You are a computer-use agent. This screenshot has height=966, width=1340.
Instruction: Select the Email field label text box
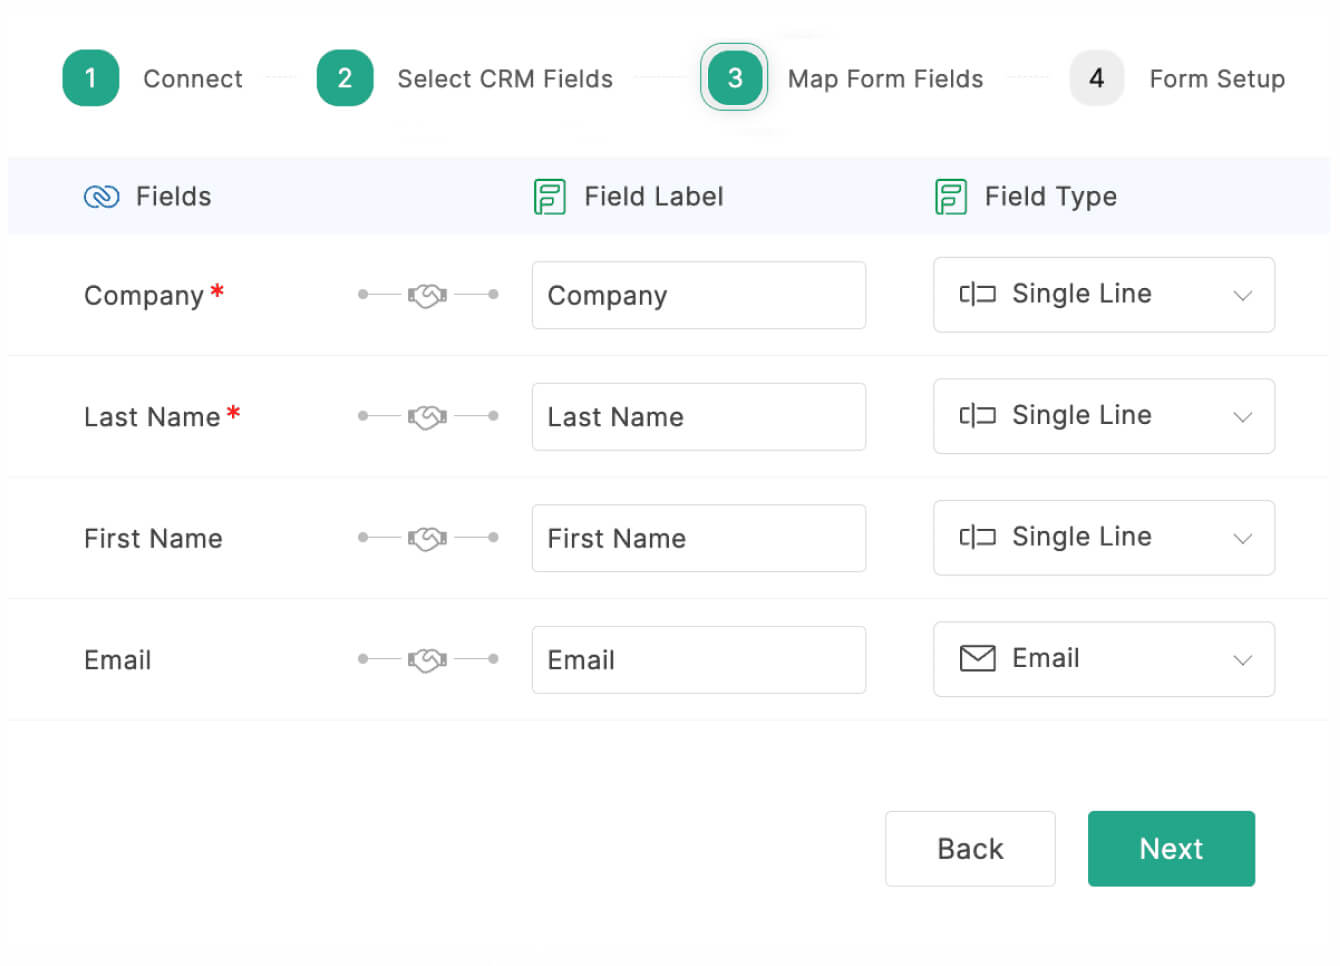pos(698,660)
